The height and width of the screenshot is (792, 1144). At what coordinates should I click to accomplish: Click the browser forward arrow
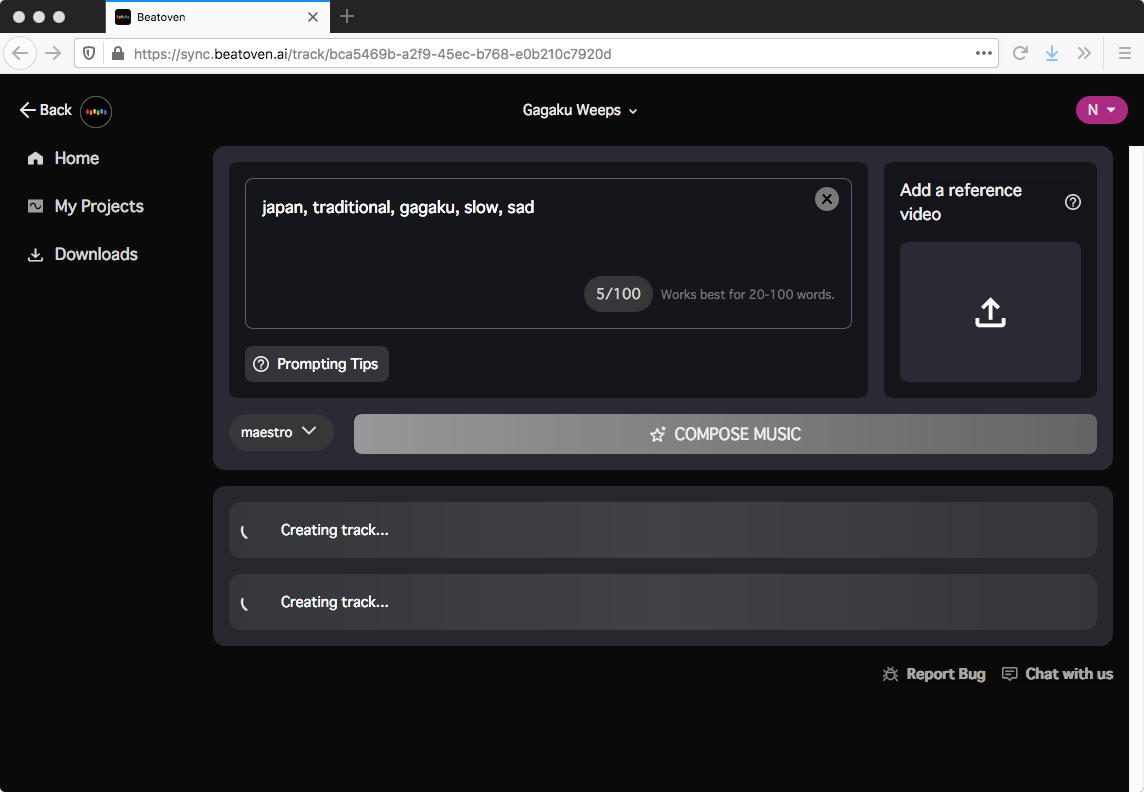(53, 53)
